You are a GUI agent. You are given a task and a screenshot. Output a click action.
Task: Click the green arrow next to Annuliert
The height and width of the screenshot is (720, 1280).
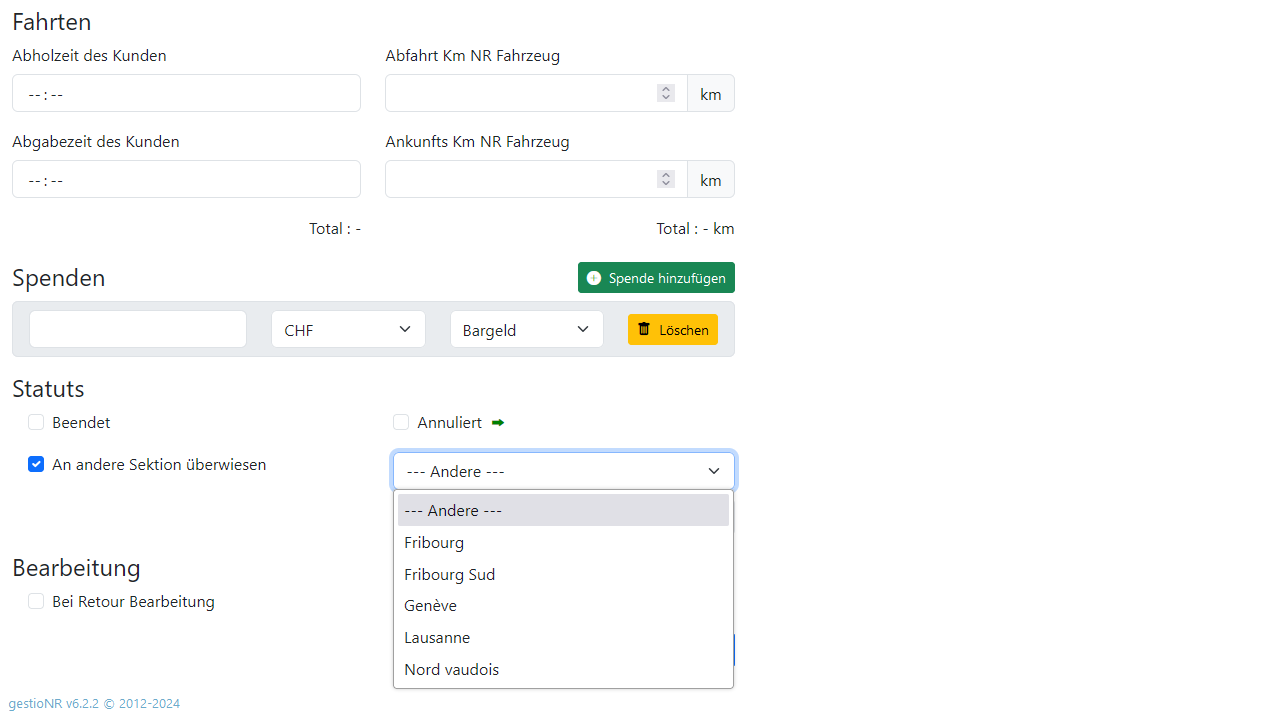click(498, 423)
